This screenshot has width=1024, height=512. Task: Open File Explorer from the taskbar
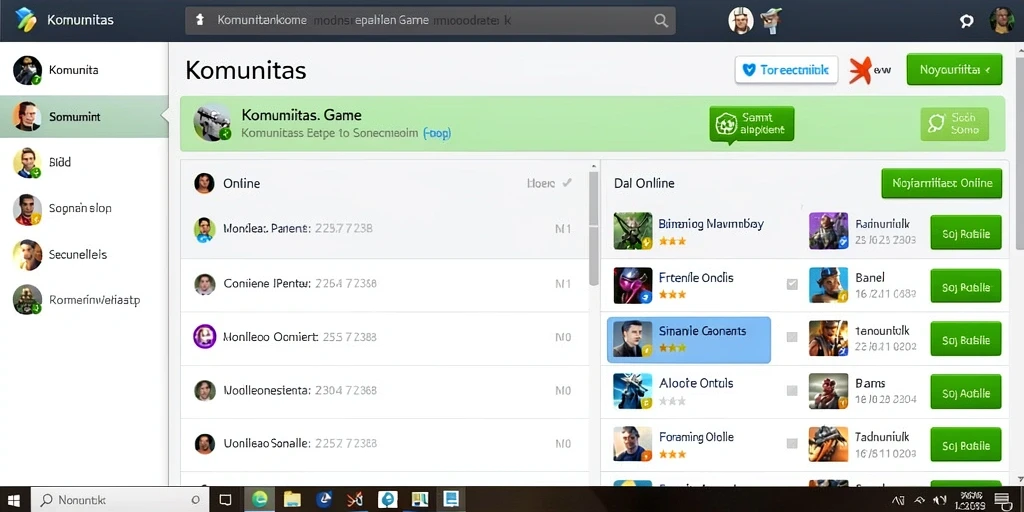point(291,500)
